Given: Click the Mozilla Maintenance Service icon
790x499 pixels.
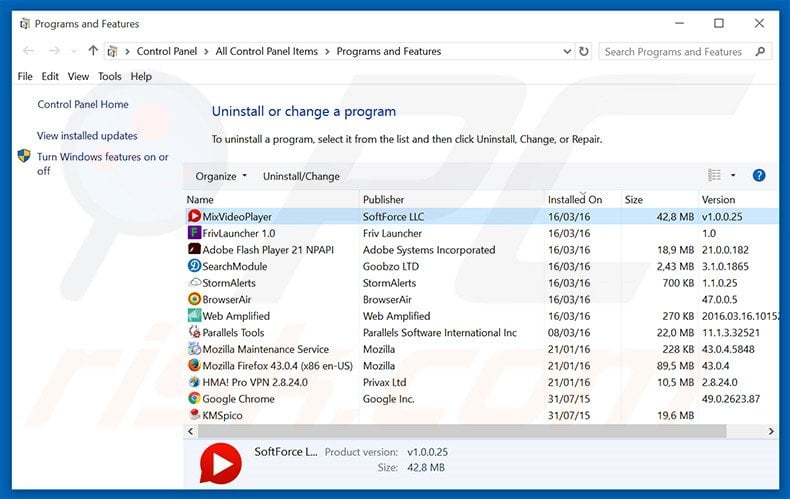Looking at the screenshot, I should click(194, 349).
